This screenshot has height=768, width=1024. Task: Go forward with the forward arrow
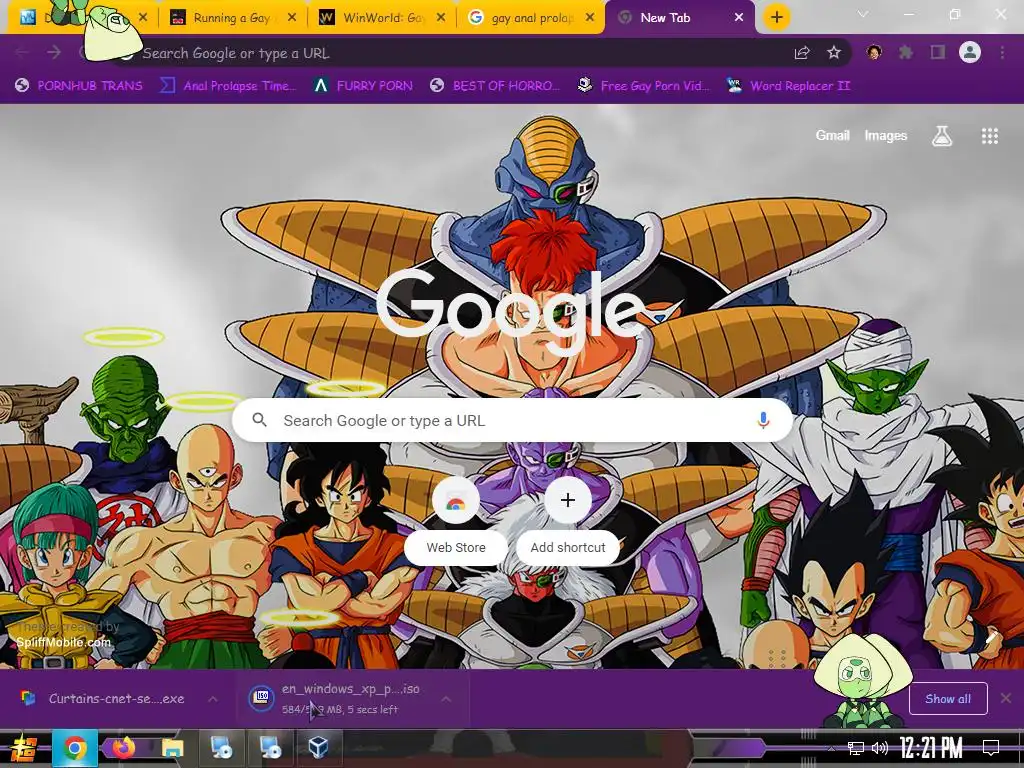tap(54, 52)
